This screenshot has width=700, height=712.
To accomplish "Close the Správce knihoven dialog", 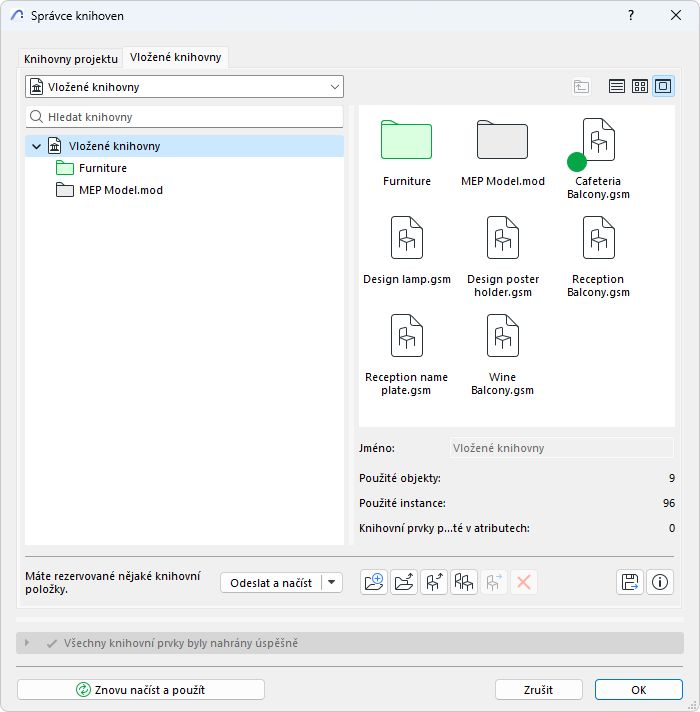I will pos(676,15).
